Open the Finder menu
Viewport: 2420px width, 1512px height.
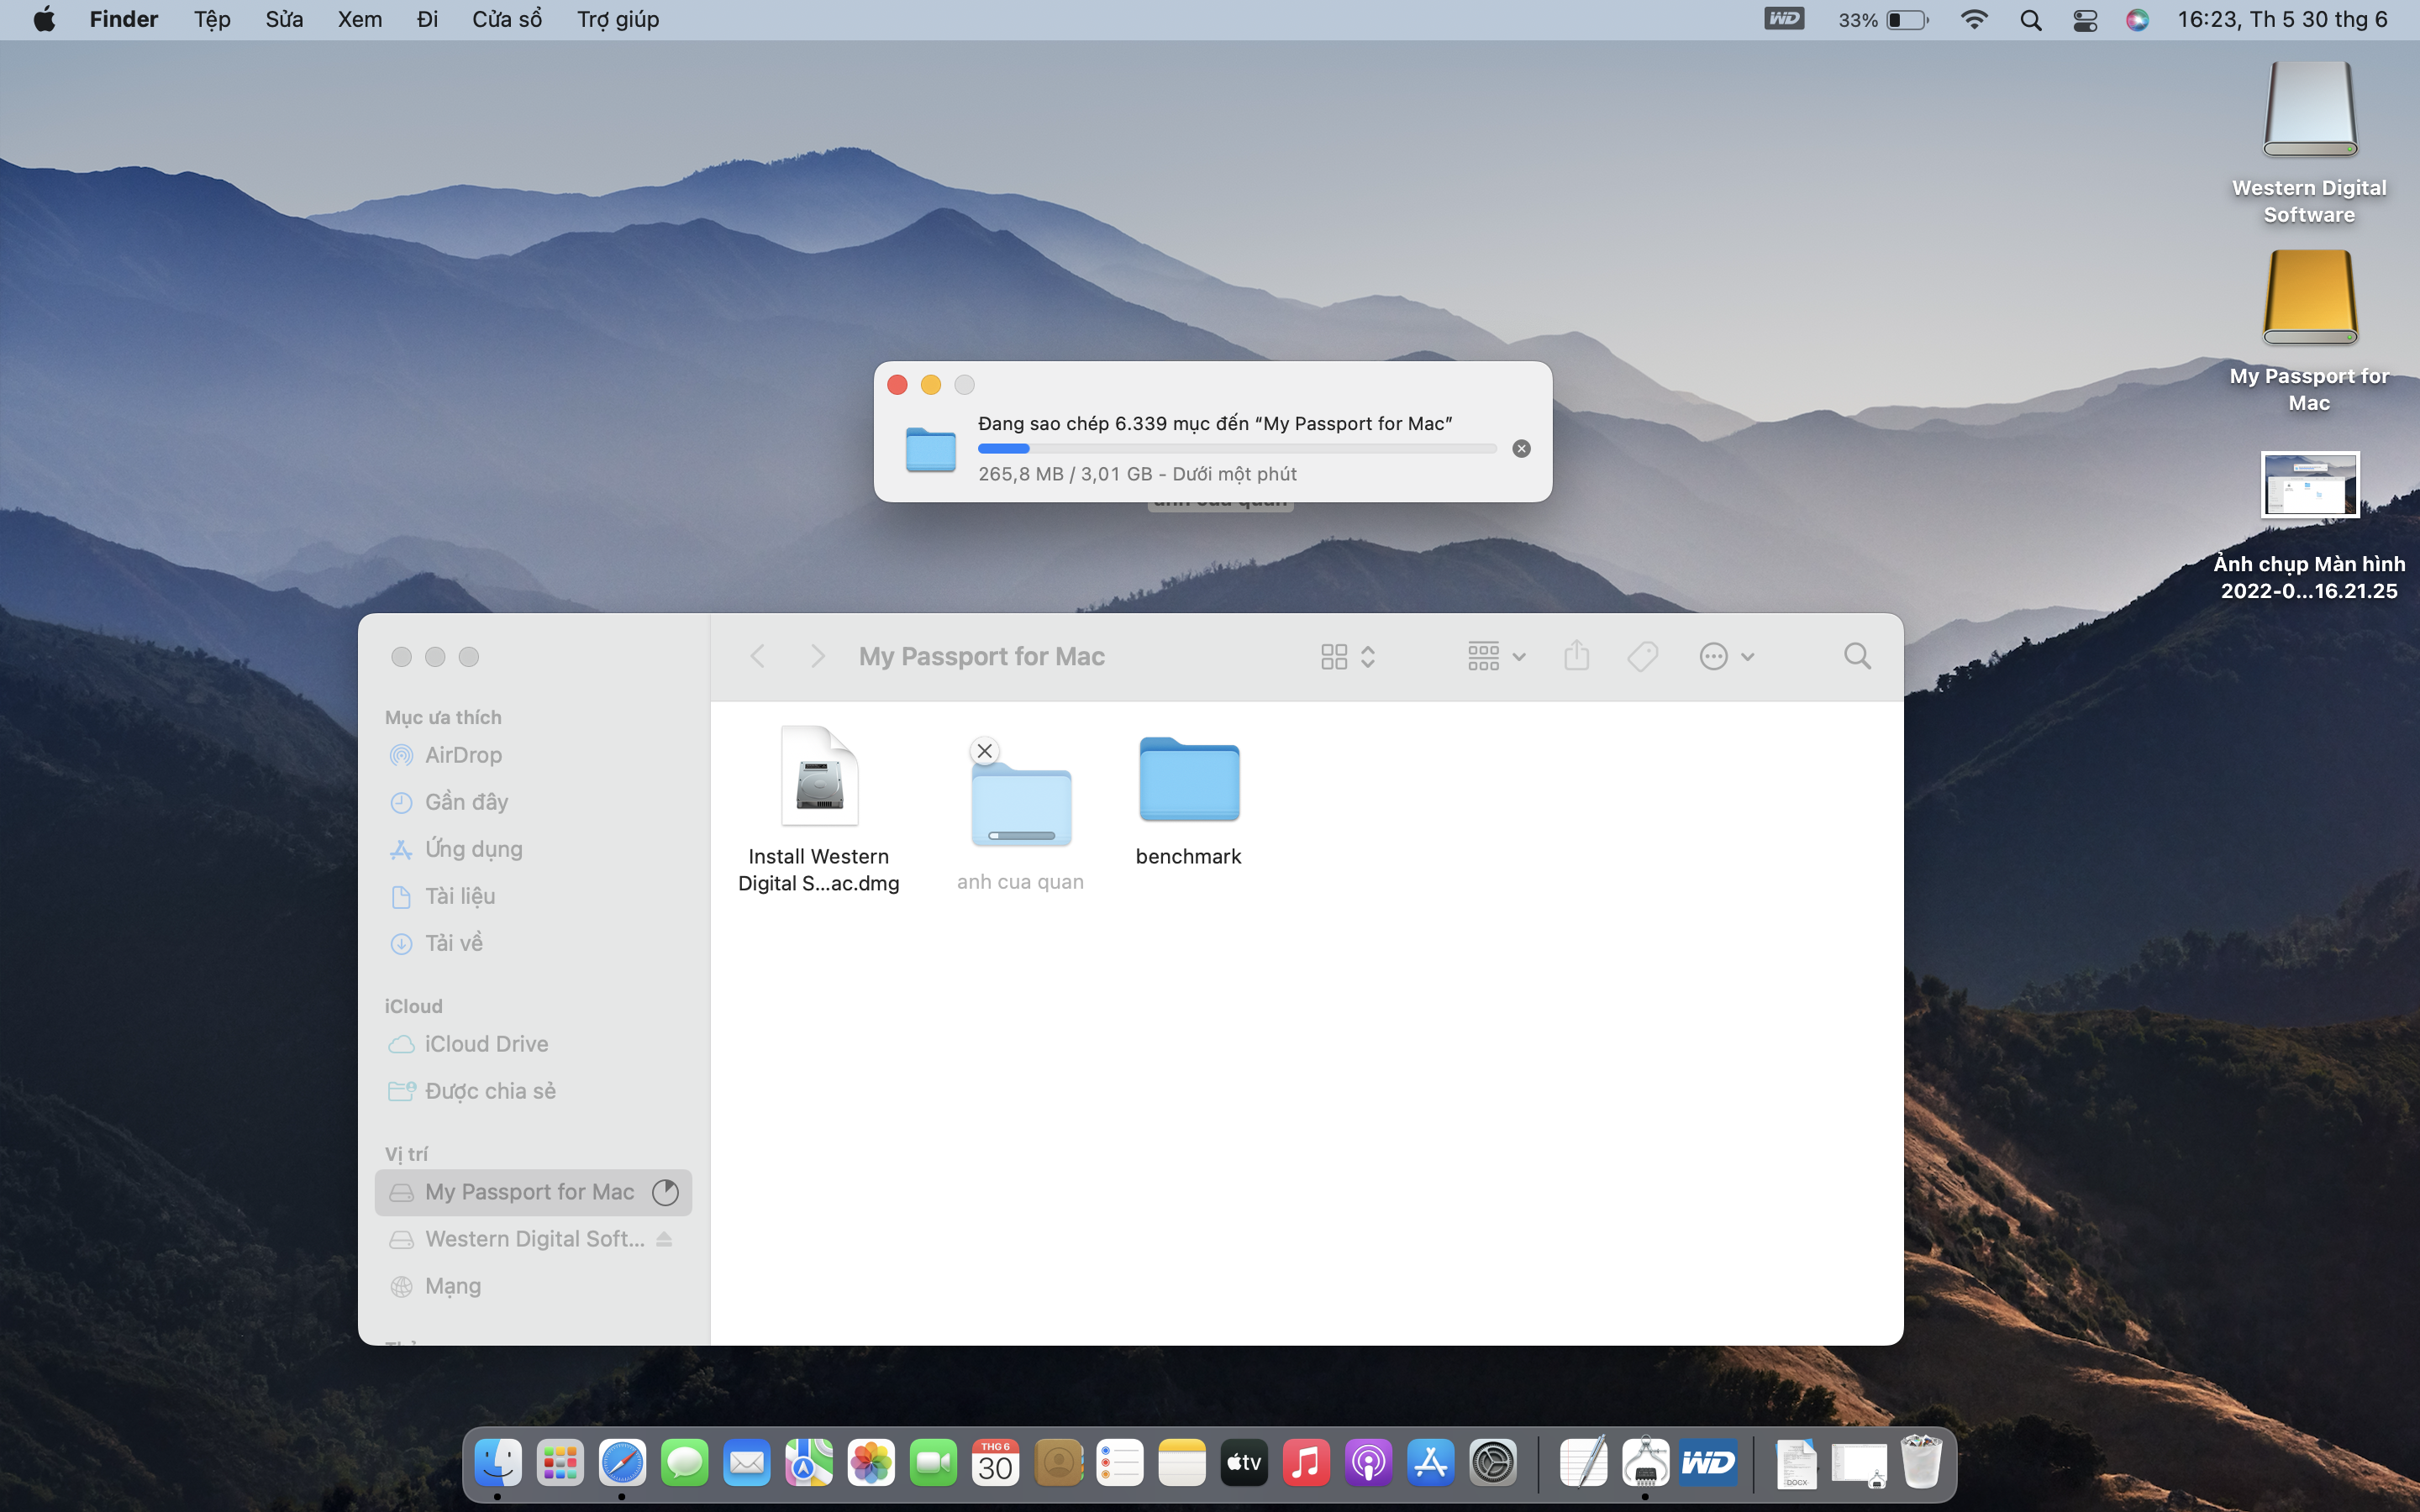pos(124,19)
